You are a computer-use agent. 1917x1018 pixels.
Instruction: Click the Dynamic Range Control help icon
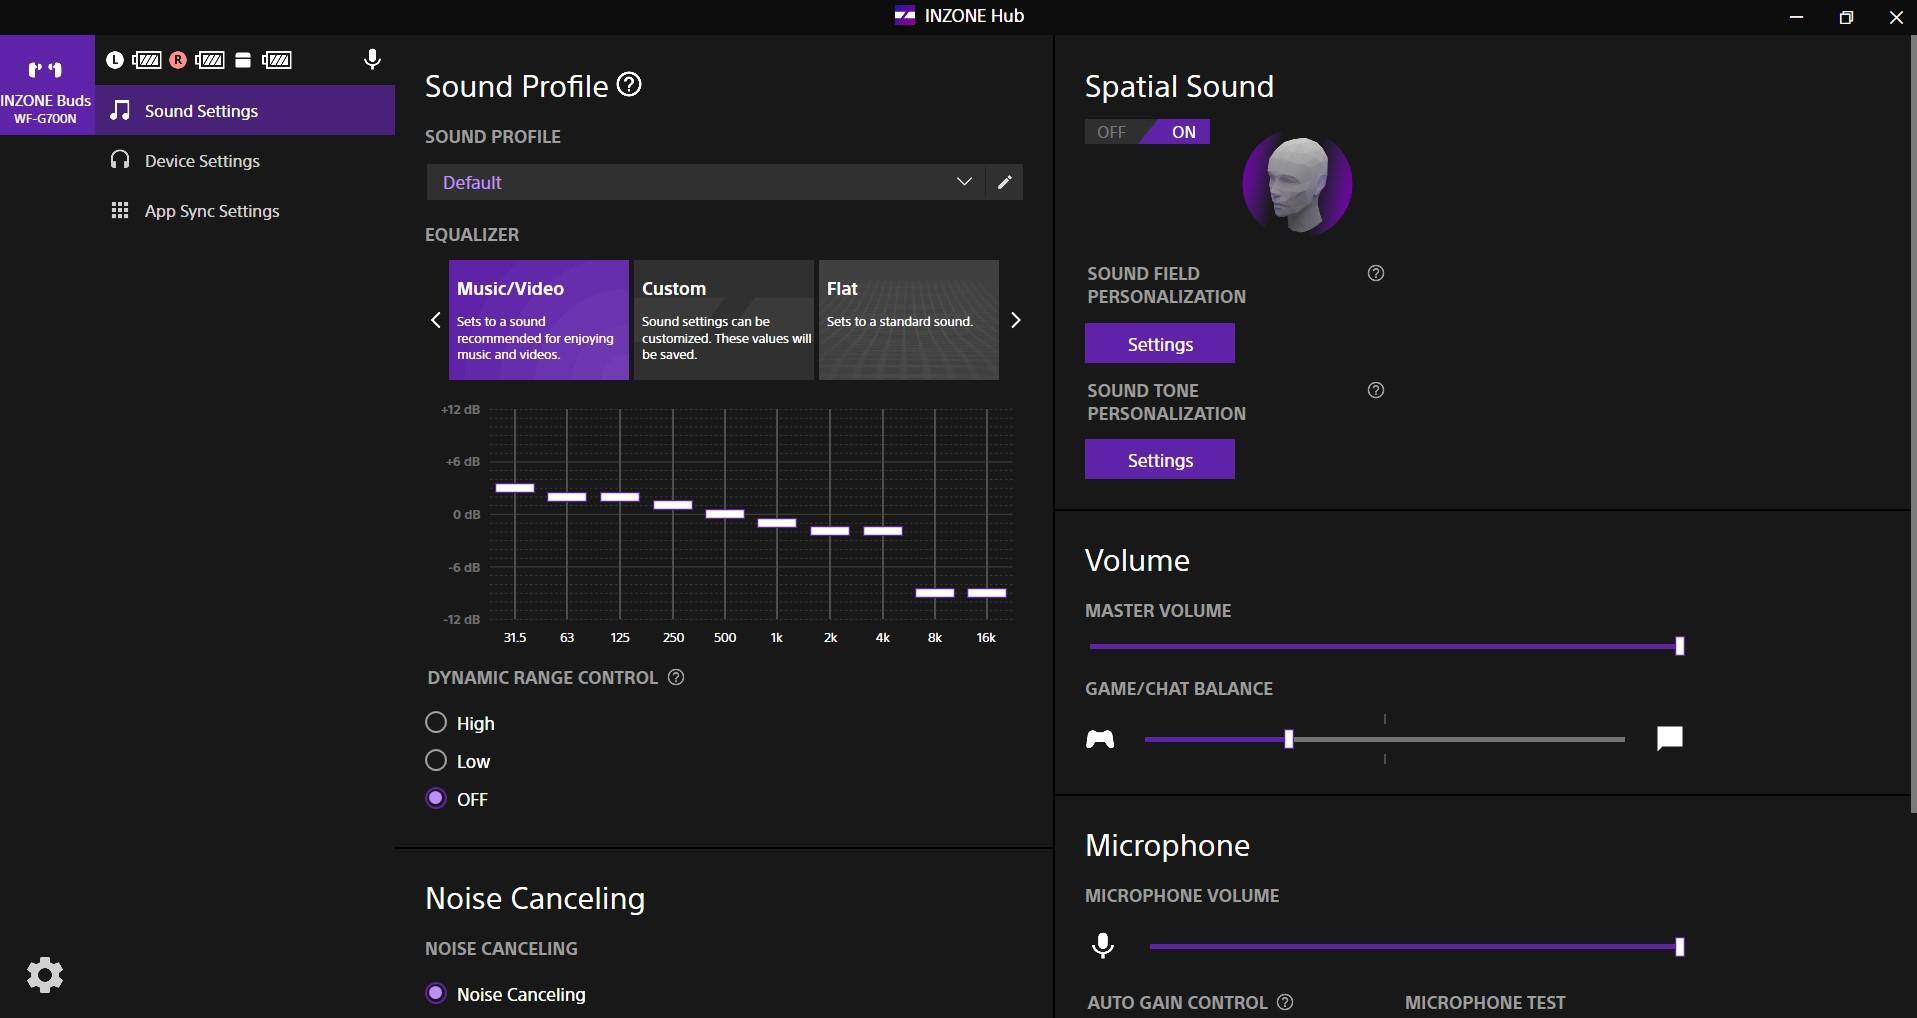[676, 678]
